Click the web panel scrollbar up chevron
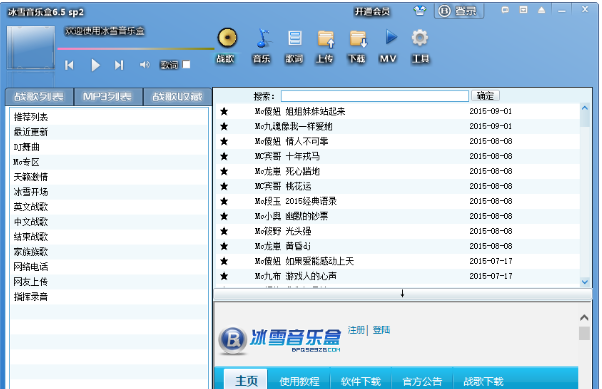Viewport: 602px width, 389px height. [584, 318]
